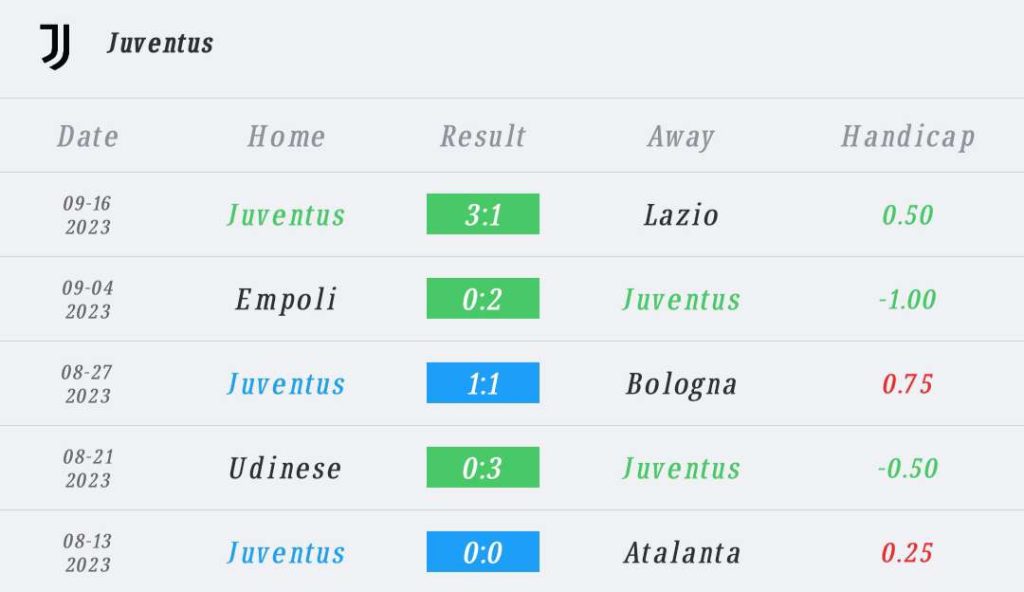Select the Date column header

(x=88, y=136)
